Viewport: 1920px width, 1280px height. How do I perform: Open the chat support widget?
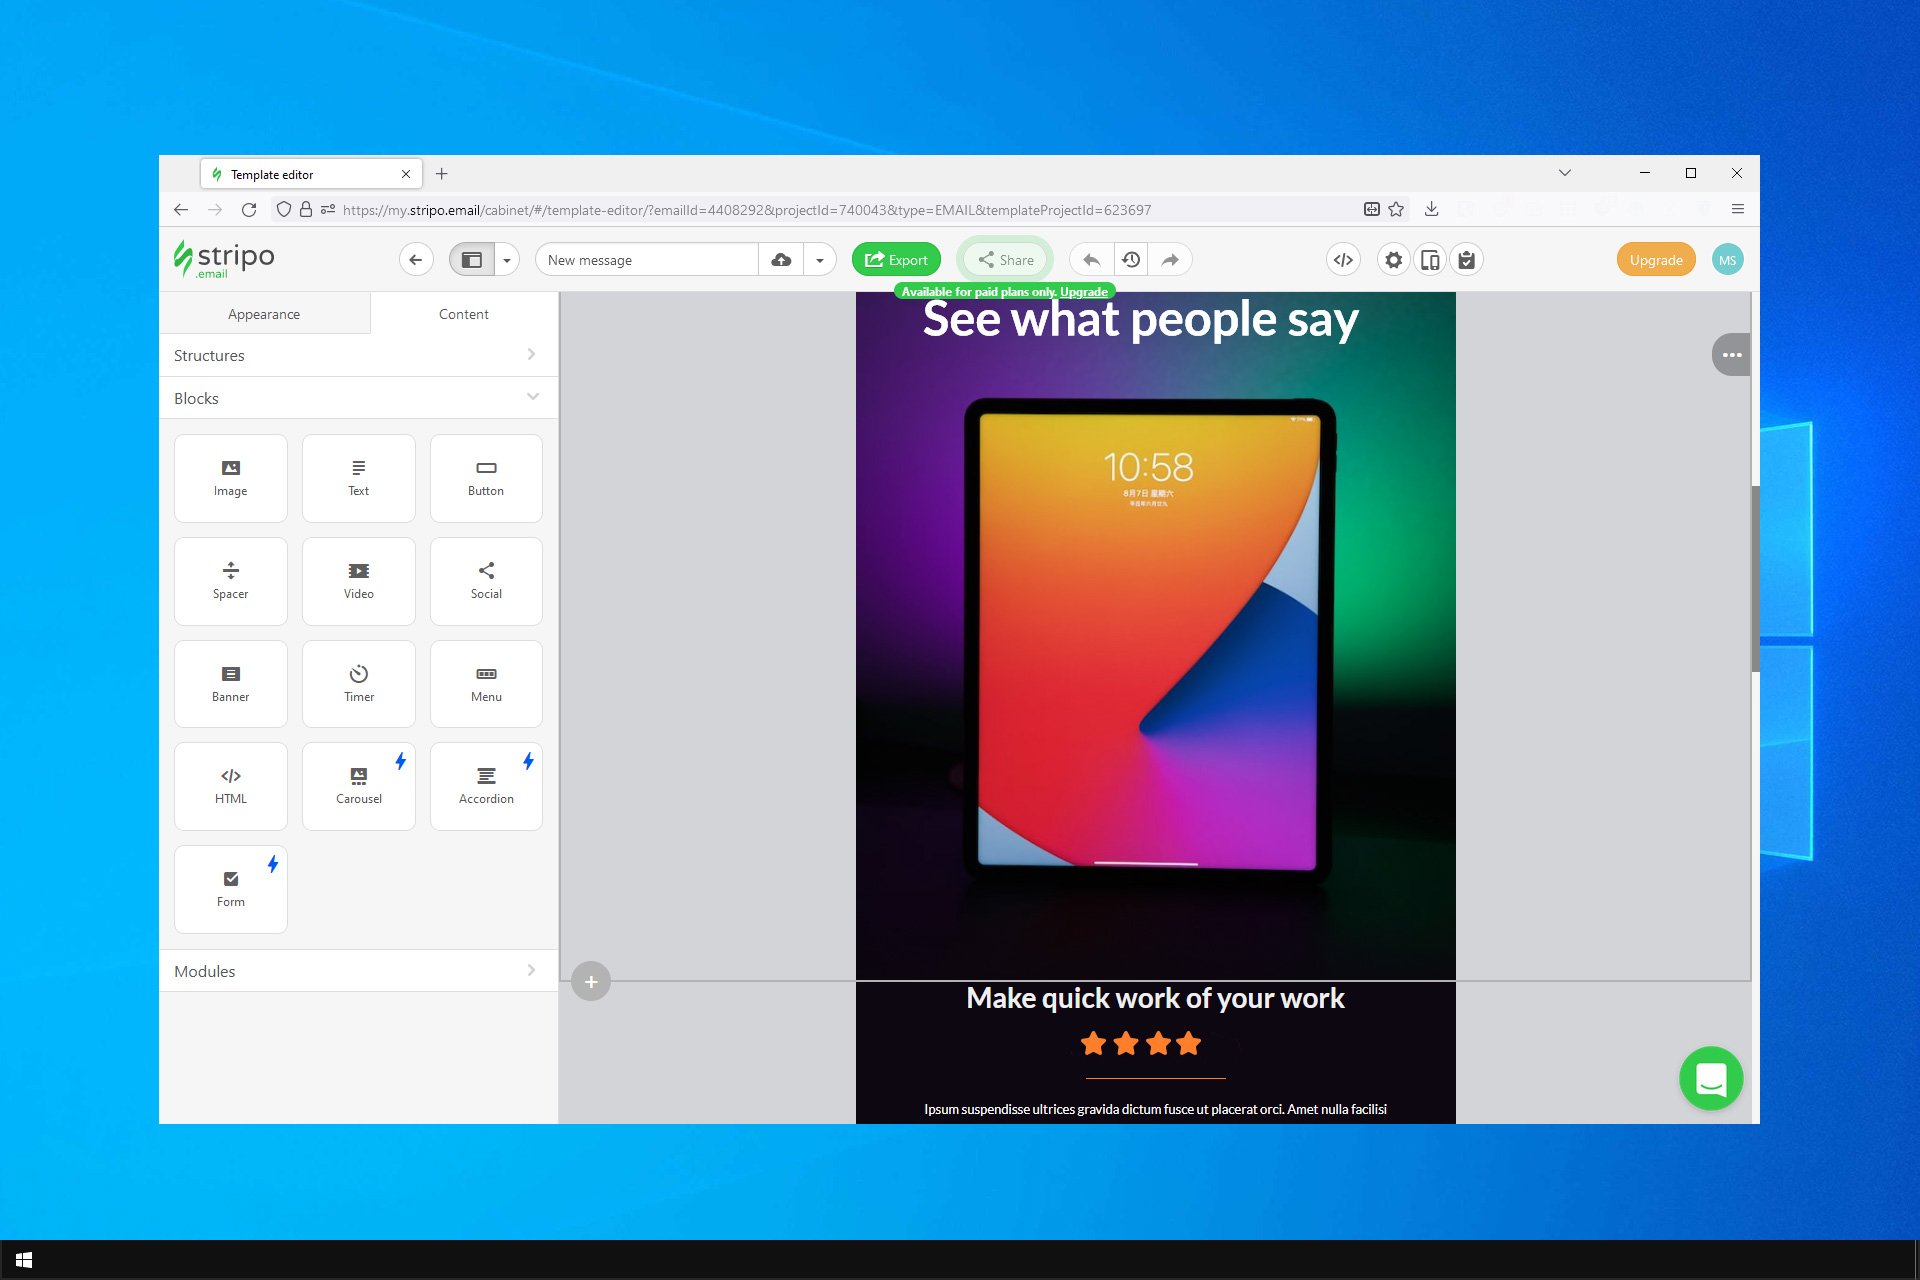point(1711,1078)
